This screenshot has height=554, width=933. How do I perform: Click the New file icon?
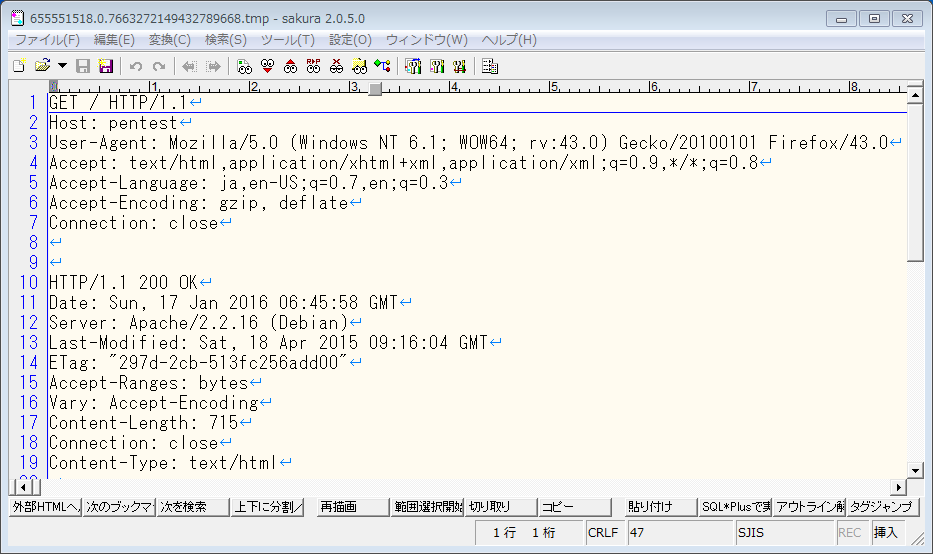(18, 66)
